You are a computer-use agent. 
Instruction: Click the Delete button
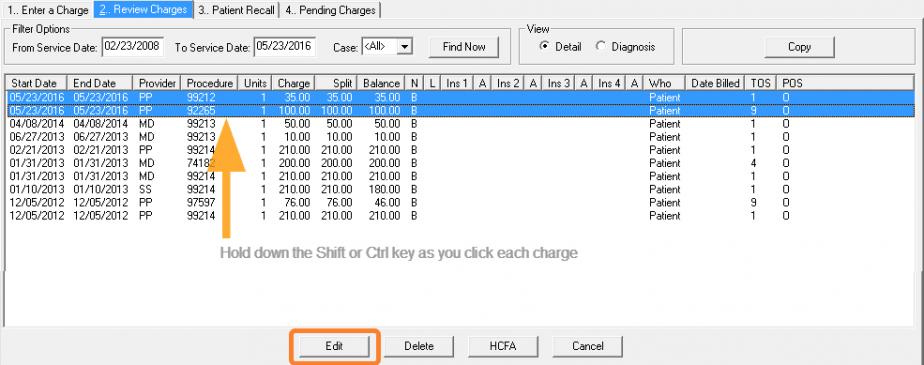(419, 346)
